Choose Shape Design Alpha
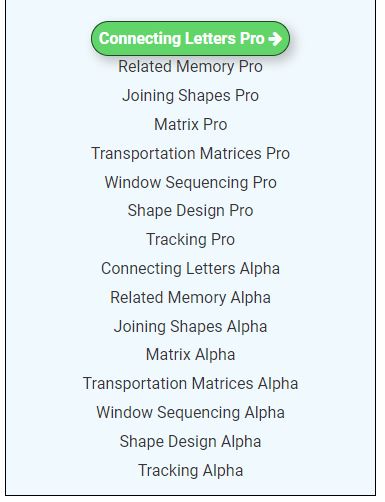 190,442
